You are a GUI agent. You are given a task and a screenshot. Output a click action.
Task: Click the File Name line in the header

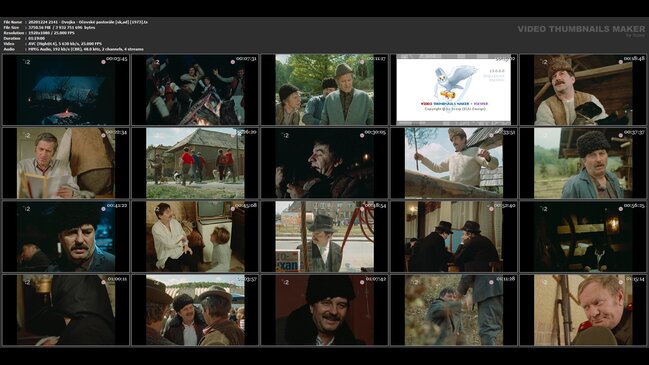[75, 22]
